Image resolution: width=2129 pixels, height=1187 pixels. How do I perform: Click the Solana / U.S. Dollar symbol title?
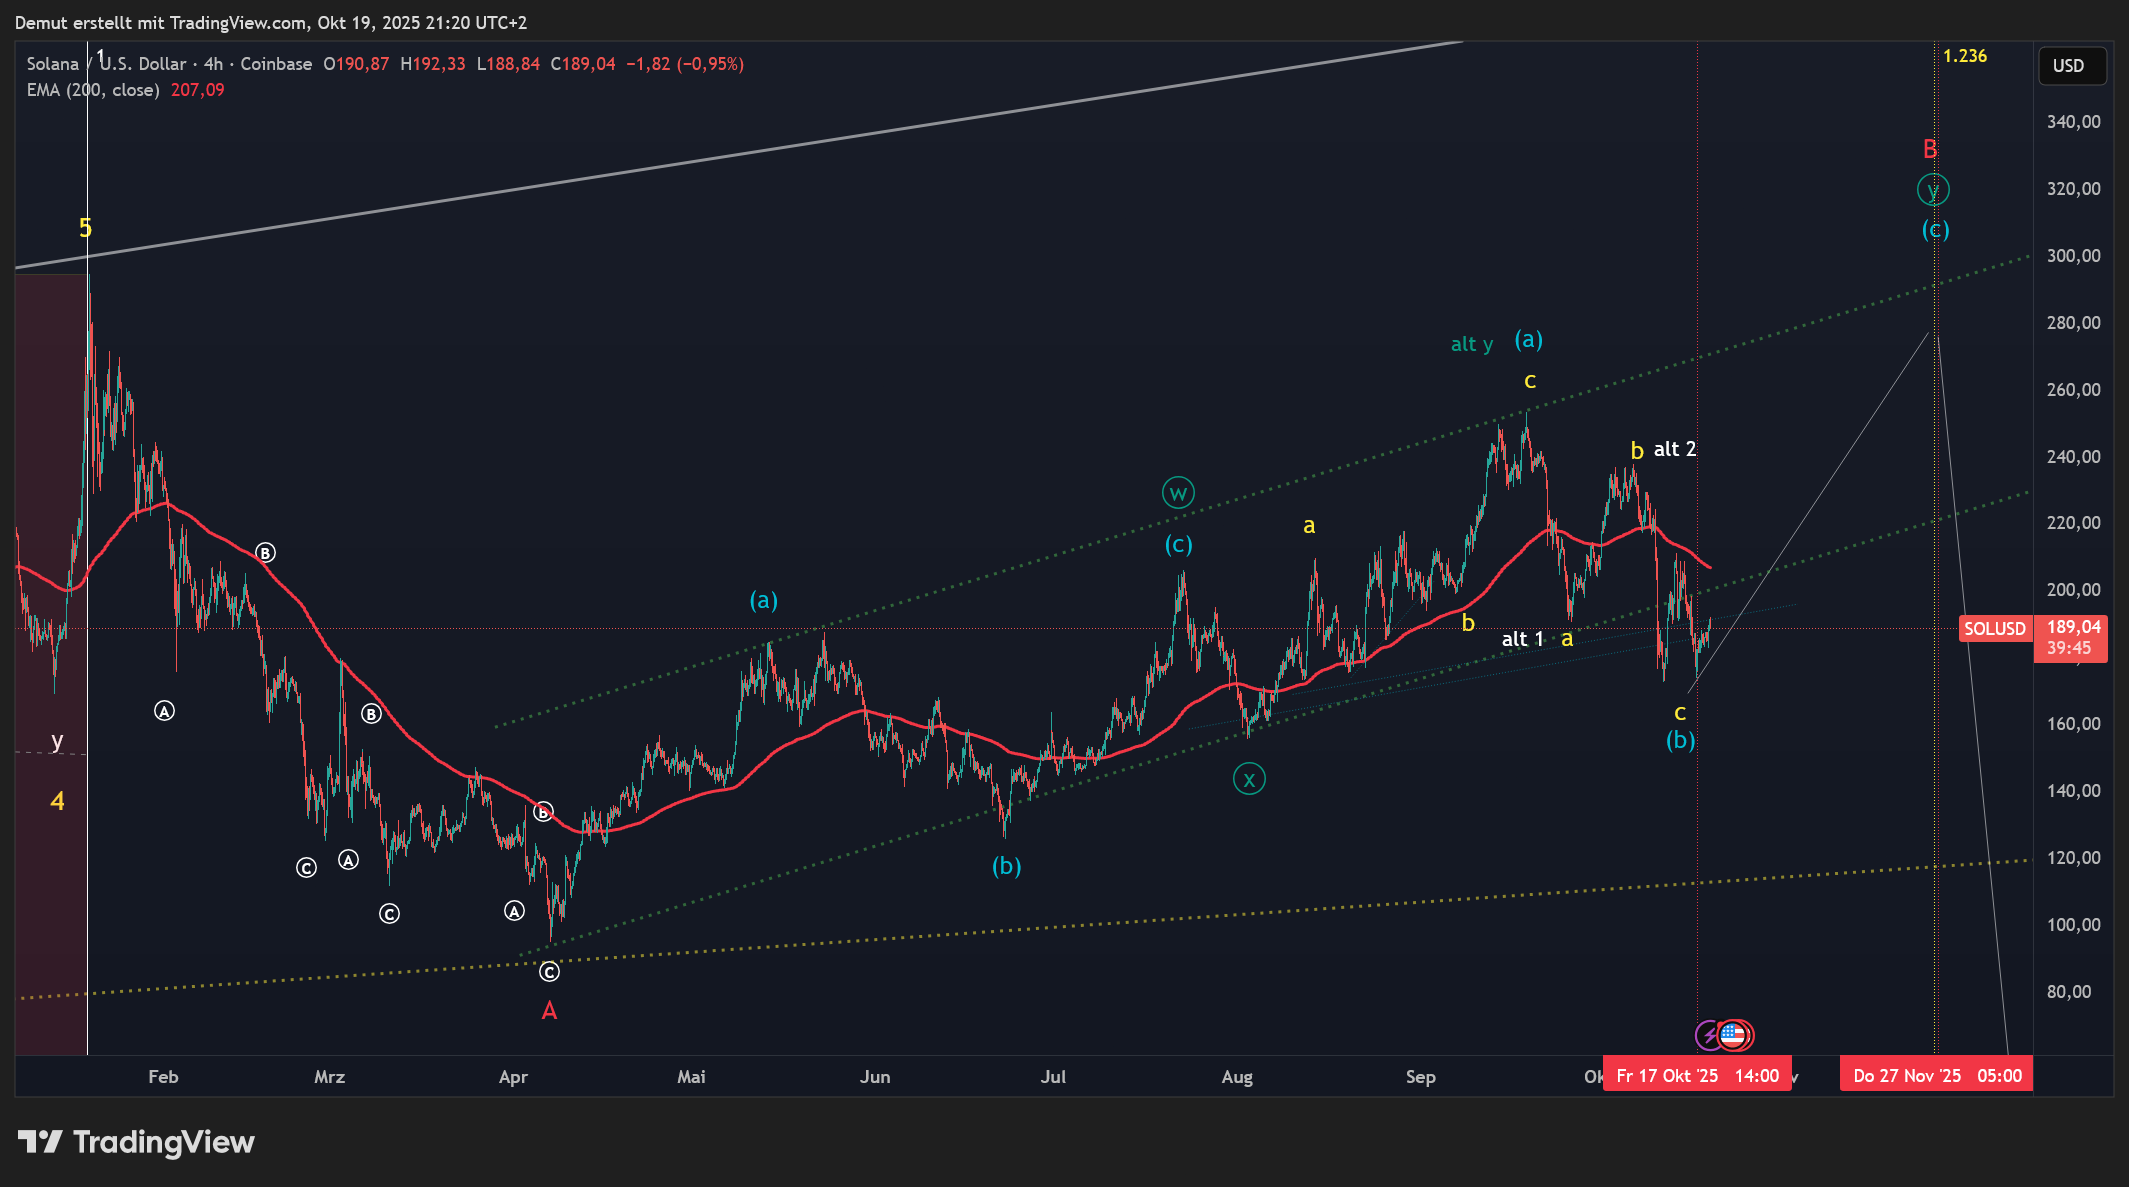[x=106, y=64]
